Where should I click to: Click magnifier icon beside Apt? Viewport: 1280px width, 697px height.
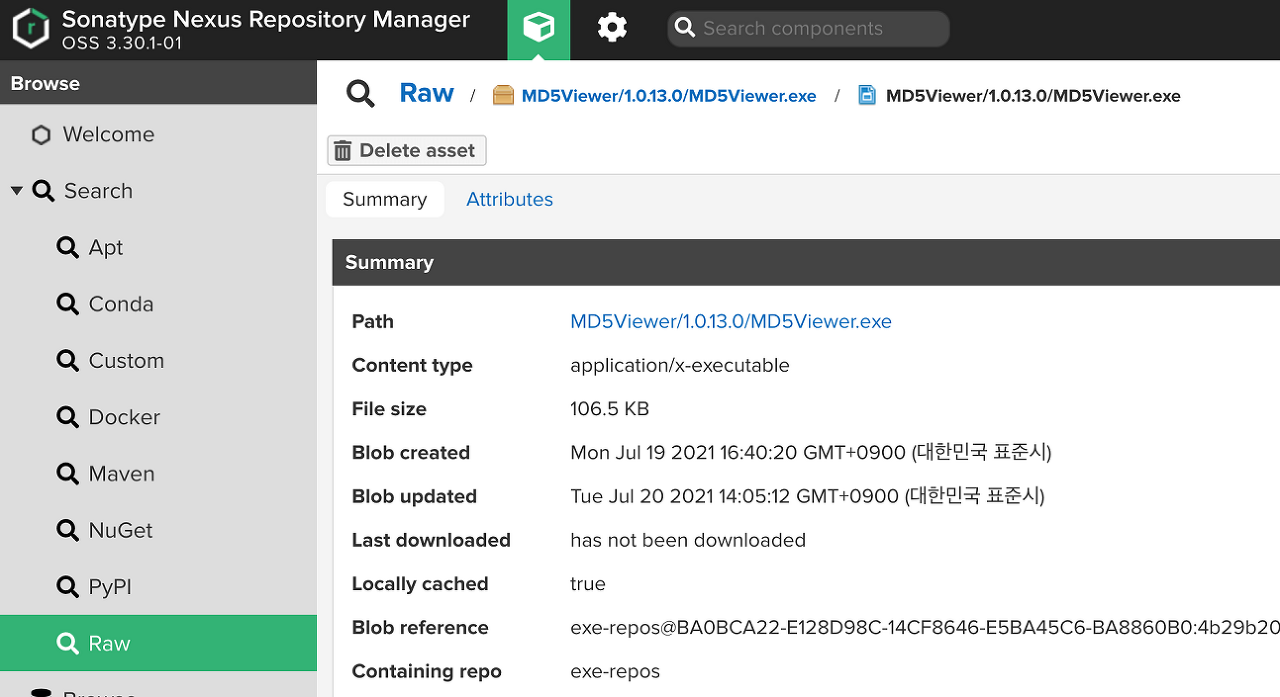click(x=67, y=247)
